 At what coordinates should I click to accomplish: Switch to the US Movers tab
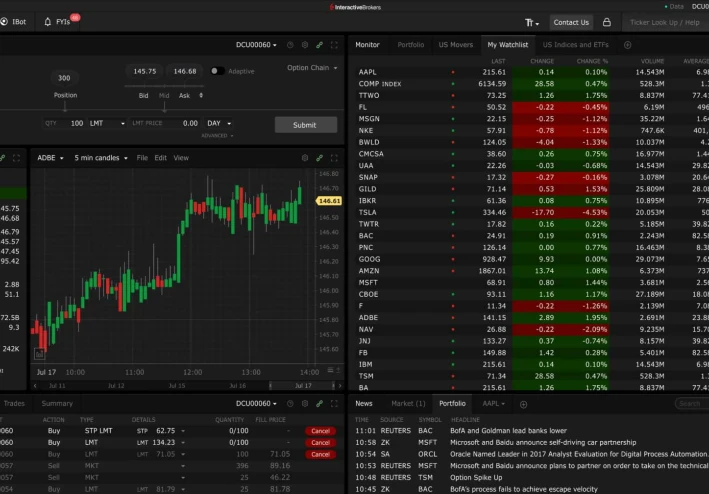[456, 45]
